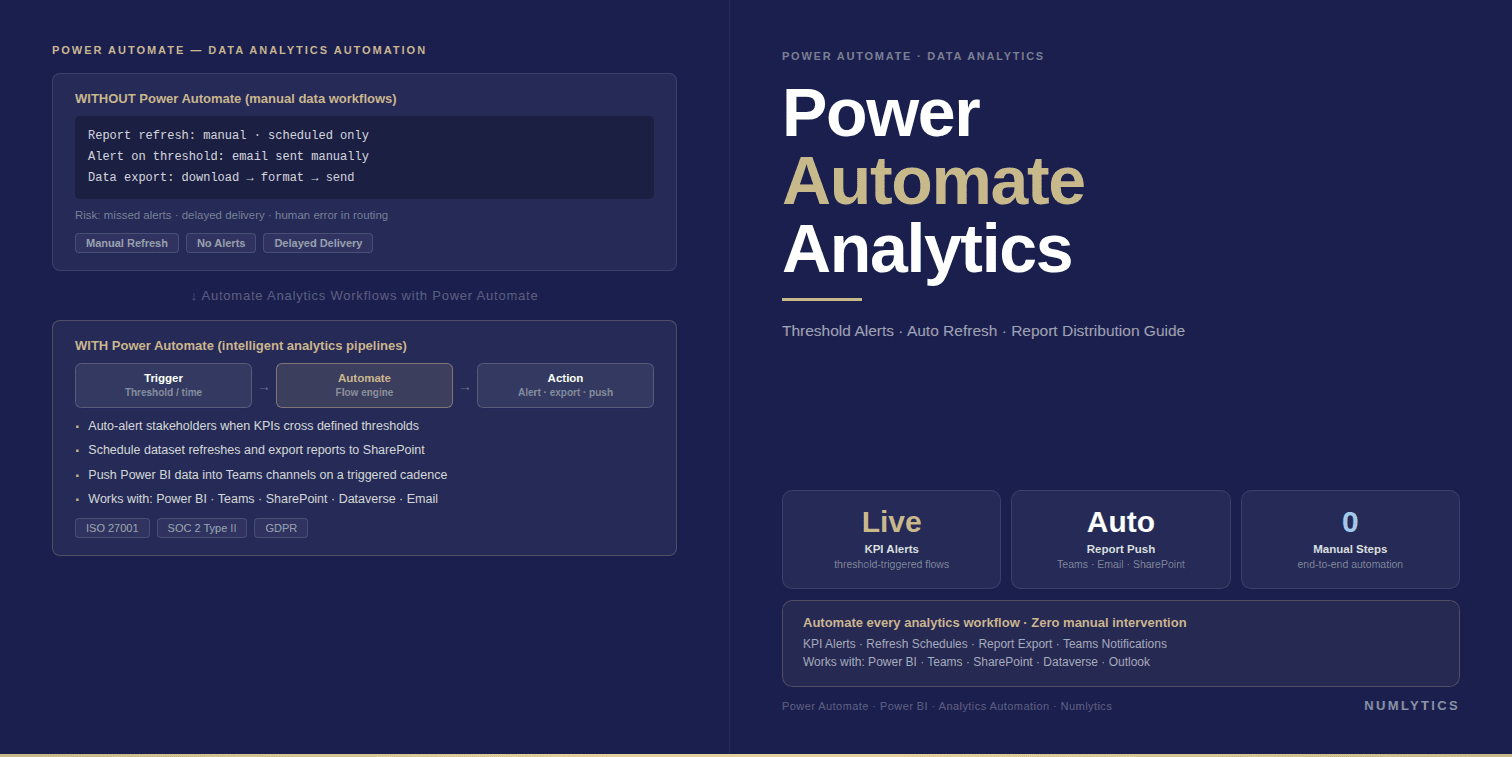This screenshot has height=757, width=1512.
Task: Select the Action step box
Action: point(565,385)
